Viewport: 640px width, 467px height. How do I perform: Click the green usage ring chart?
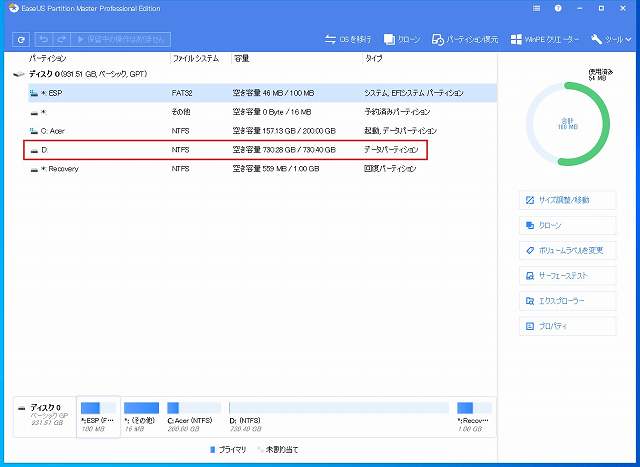[568, 124]
